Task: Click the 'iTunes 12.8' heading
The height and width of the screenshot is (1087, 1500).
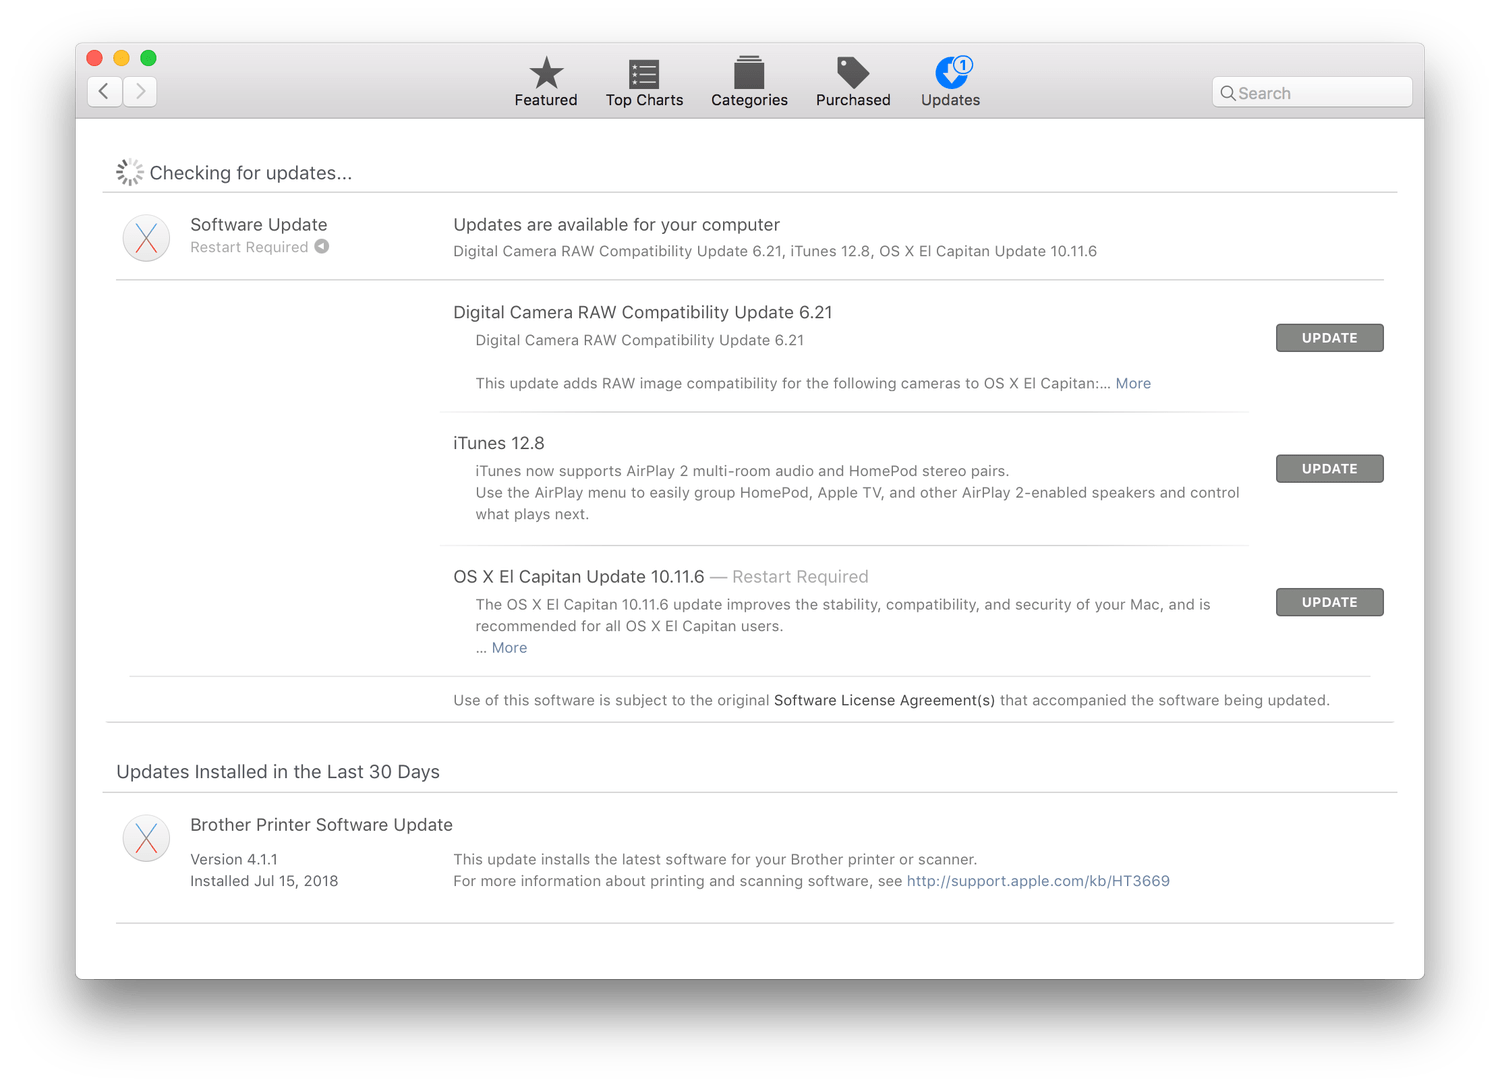Action: pos(499,443)
